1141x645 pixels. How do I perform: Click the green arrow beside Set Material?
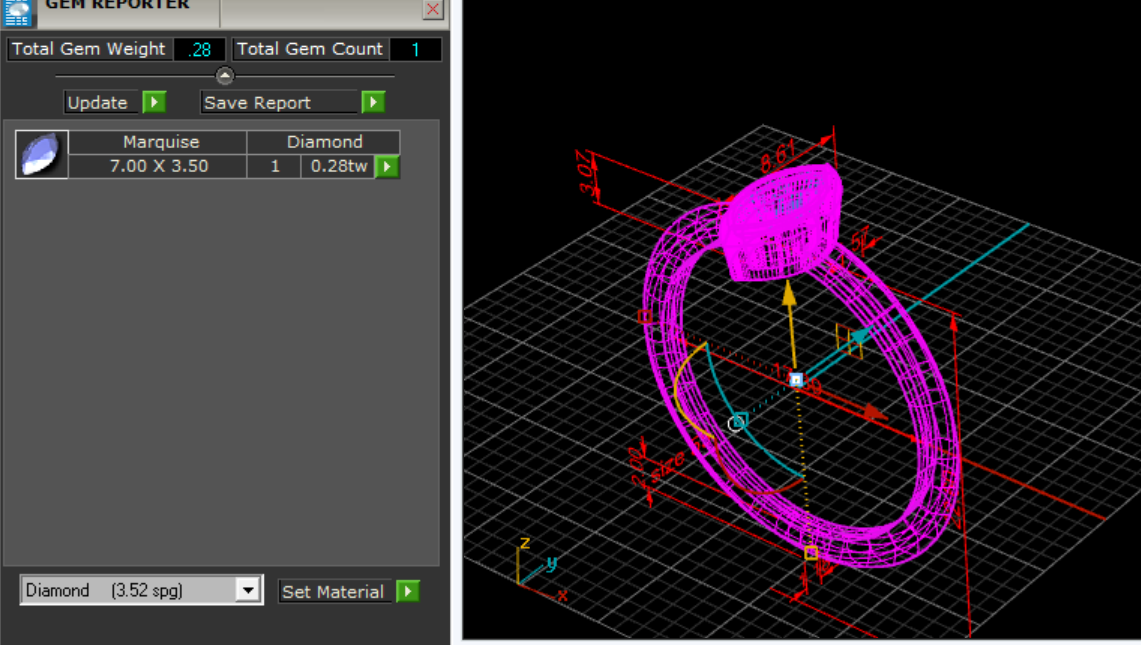click(x=408, y=591)
